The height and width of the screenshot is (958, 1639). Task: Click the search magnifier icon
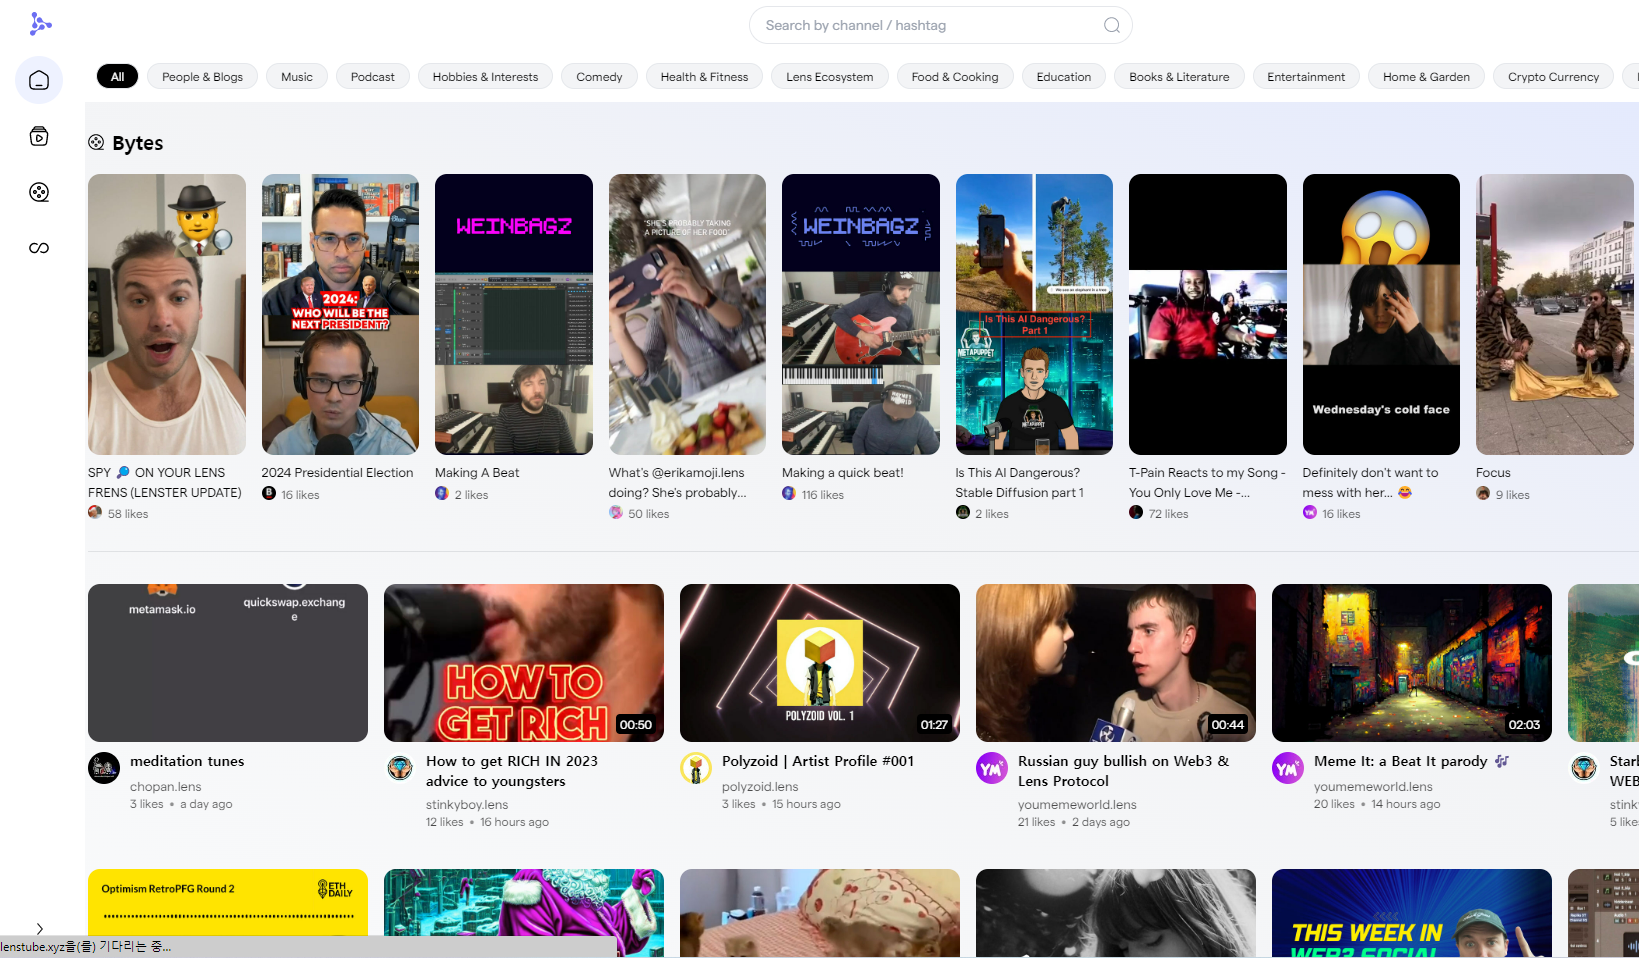click(x=1111, y=25)
